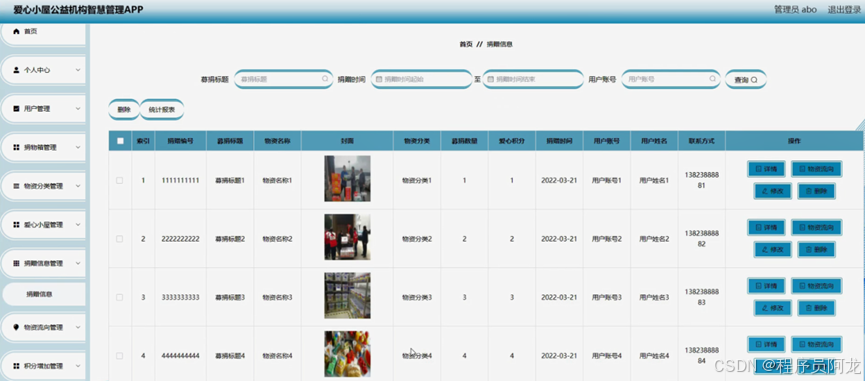Expand the 积分增加管理 menu chevron

78,366
